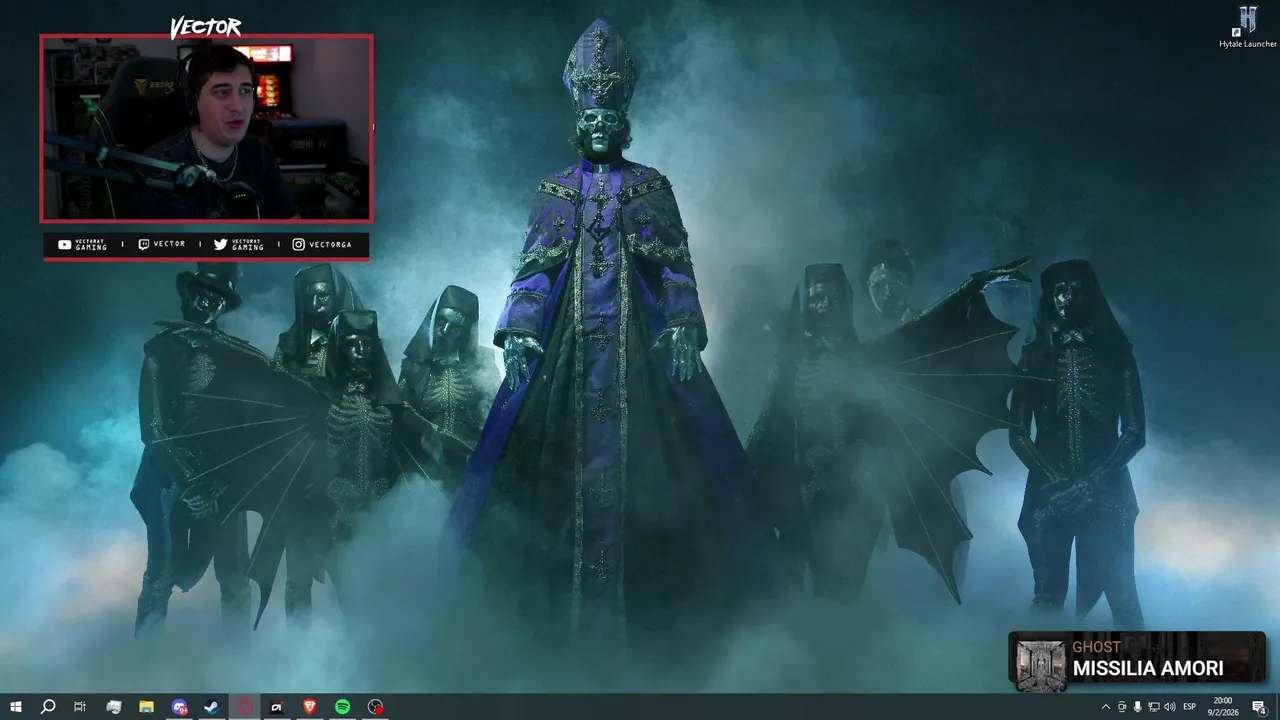Open Steam from the taskbar
The image size is (1280, 720).
[x=212, y=707]
